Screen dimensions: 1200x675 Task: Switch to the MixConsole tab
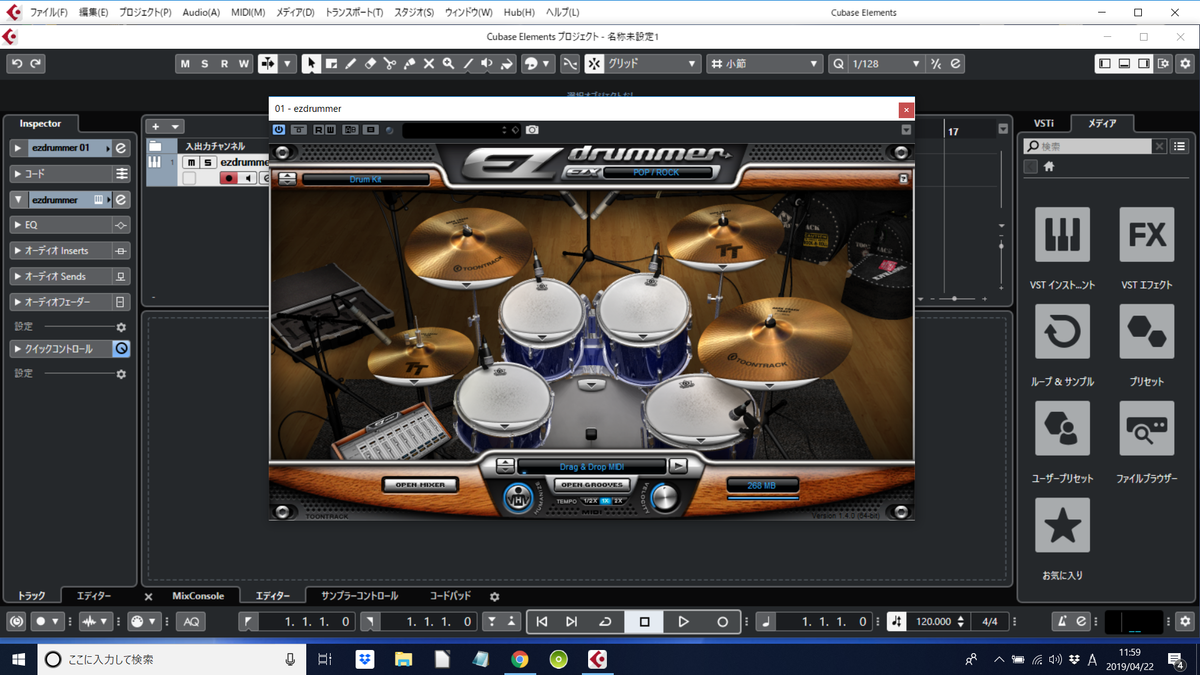(x=198, y=595)
